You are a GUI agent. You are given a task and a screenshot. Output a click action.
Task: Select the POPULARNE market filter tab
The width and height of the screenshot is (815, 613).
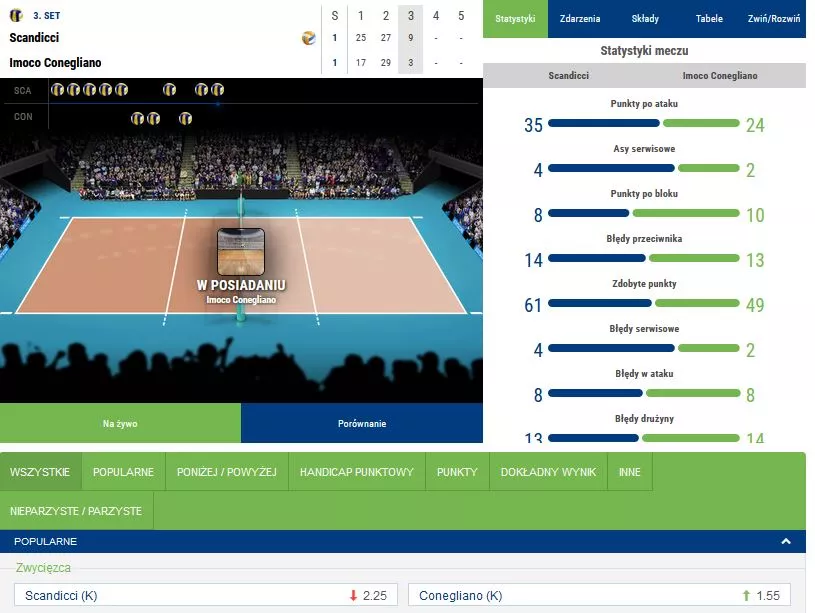[x=123, y=472]
